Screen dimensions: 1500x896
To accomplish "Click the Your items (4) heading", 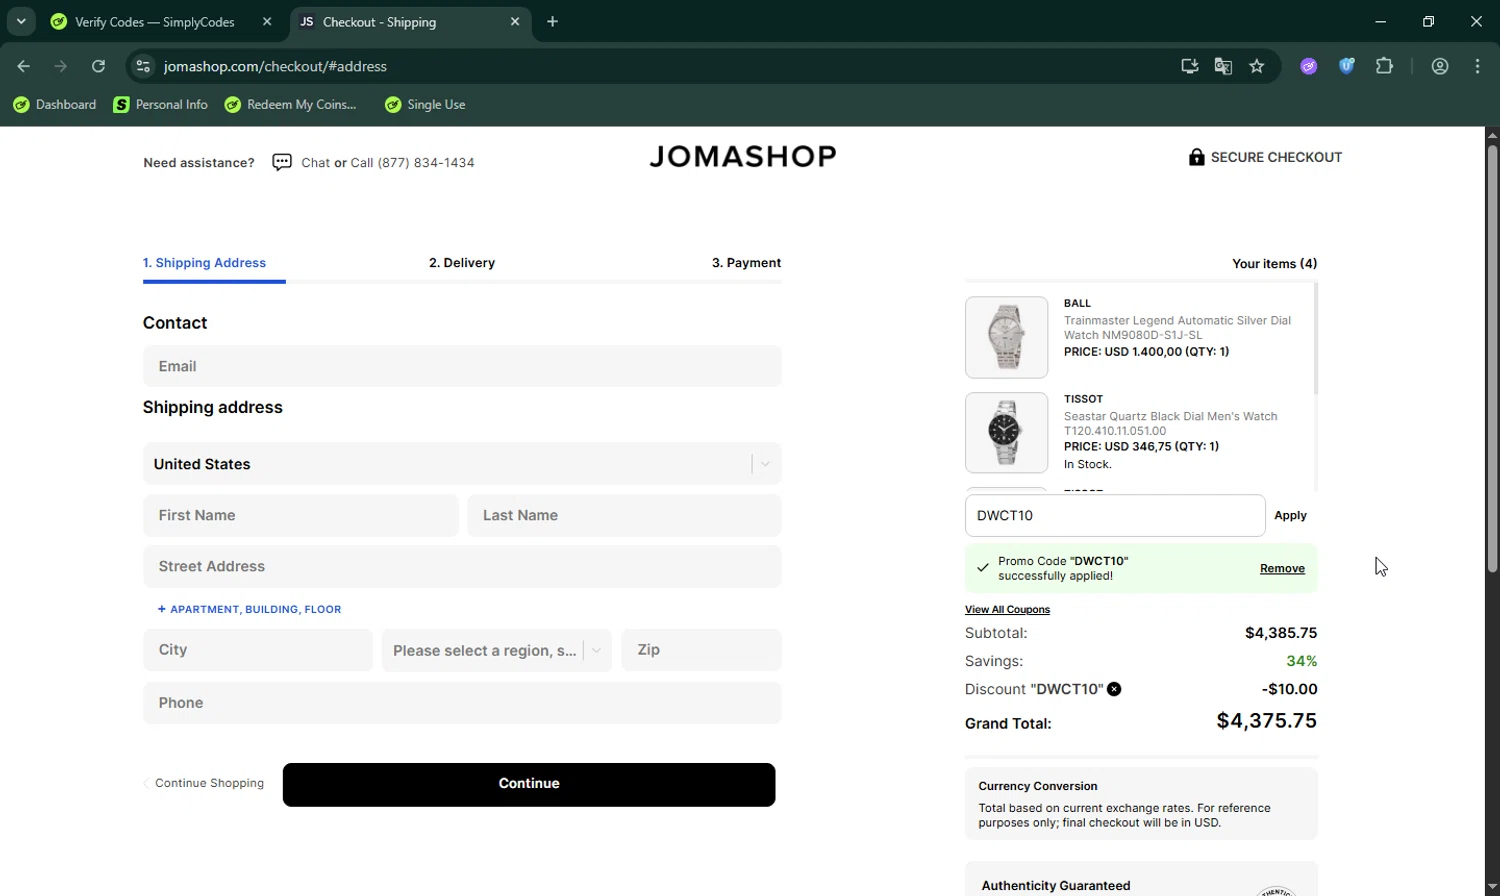I will coord(1274,264).
